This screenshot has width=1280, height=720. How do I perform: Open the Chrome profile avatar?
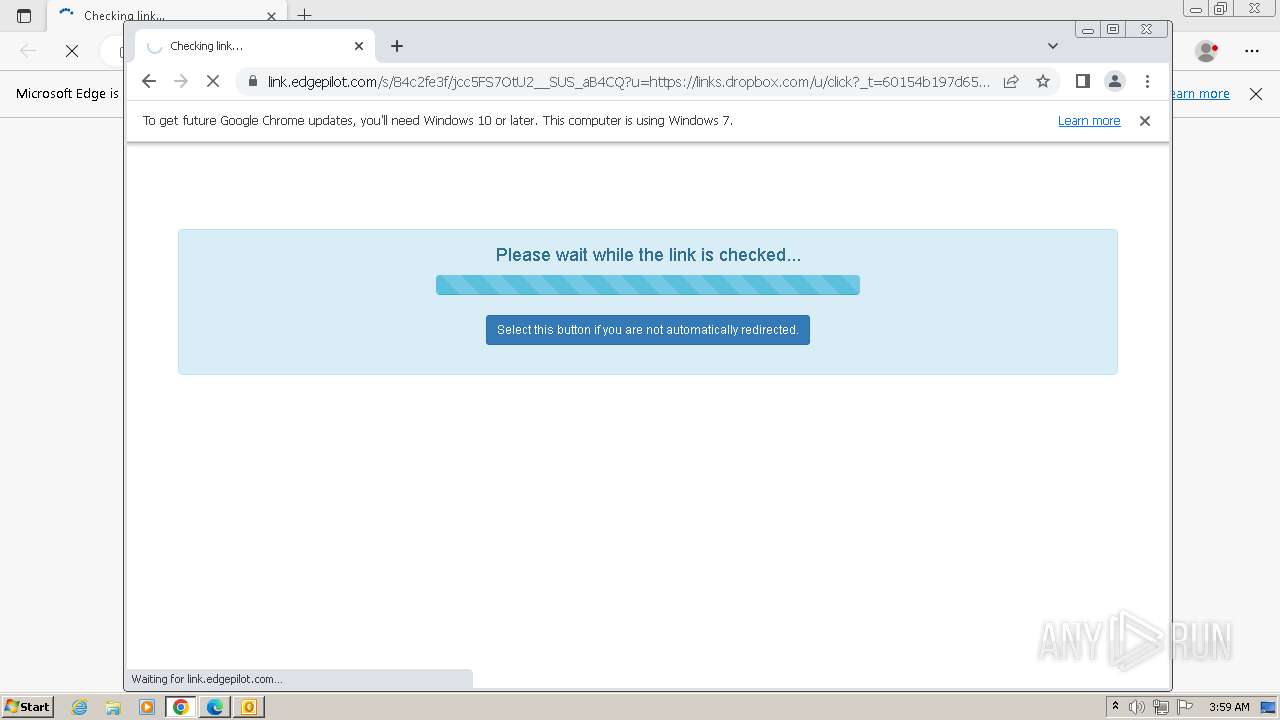pos(1115,81)
